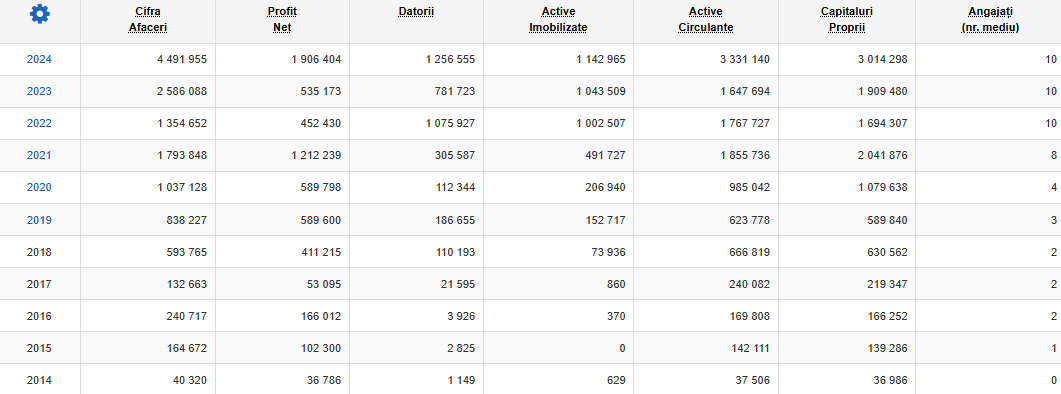
Task: Open the 2024 year link
Action: [x=39, y=60]
